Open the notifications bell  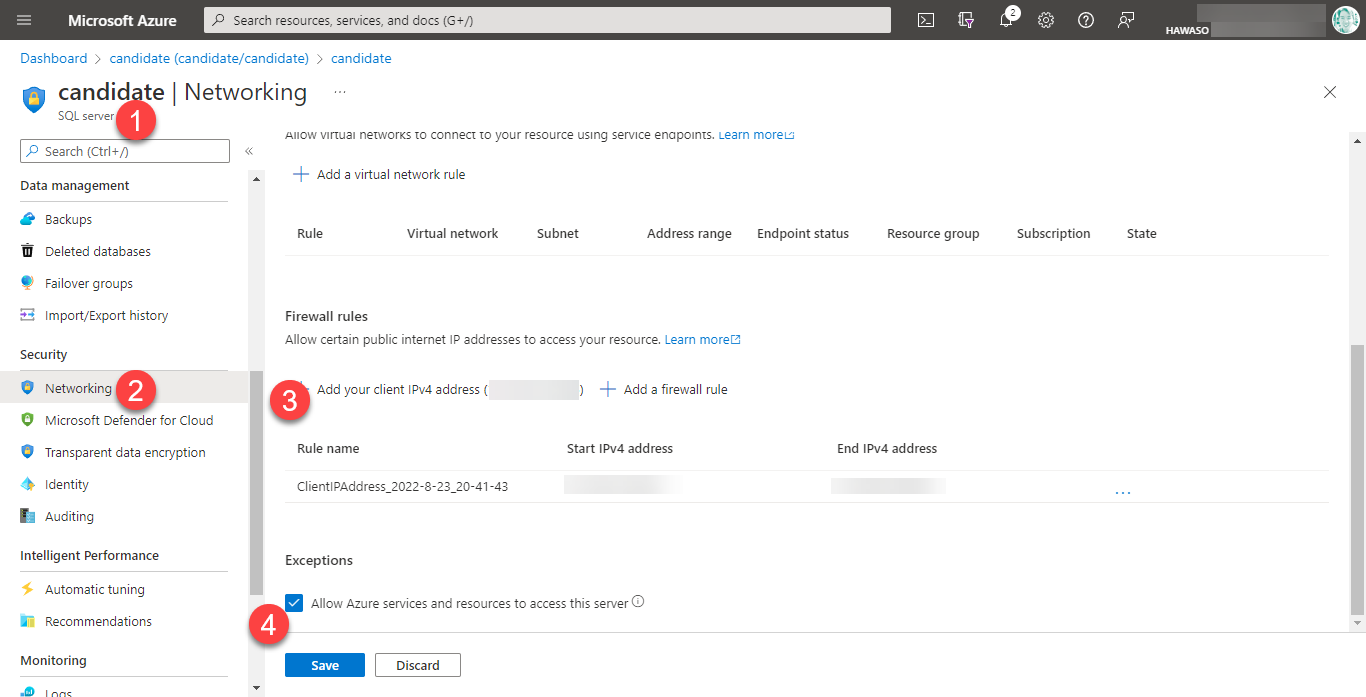[1005, 19]
